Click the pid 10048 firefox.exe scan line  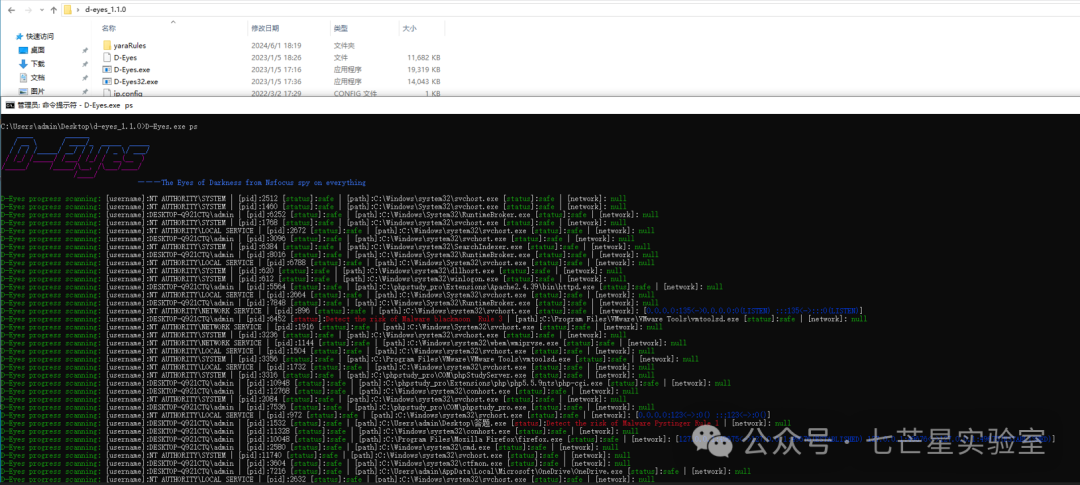click(x=526, y=439)
